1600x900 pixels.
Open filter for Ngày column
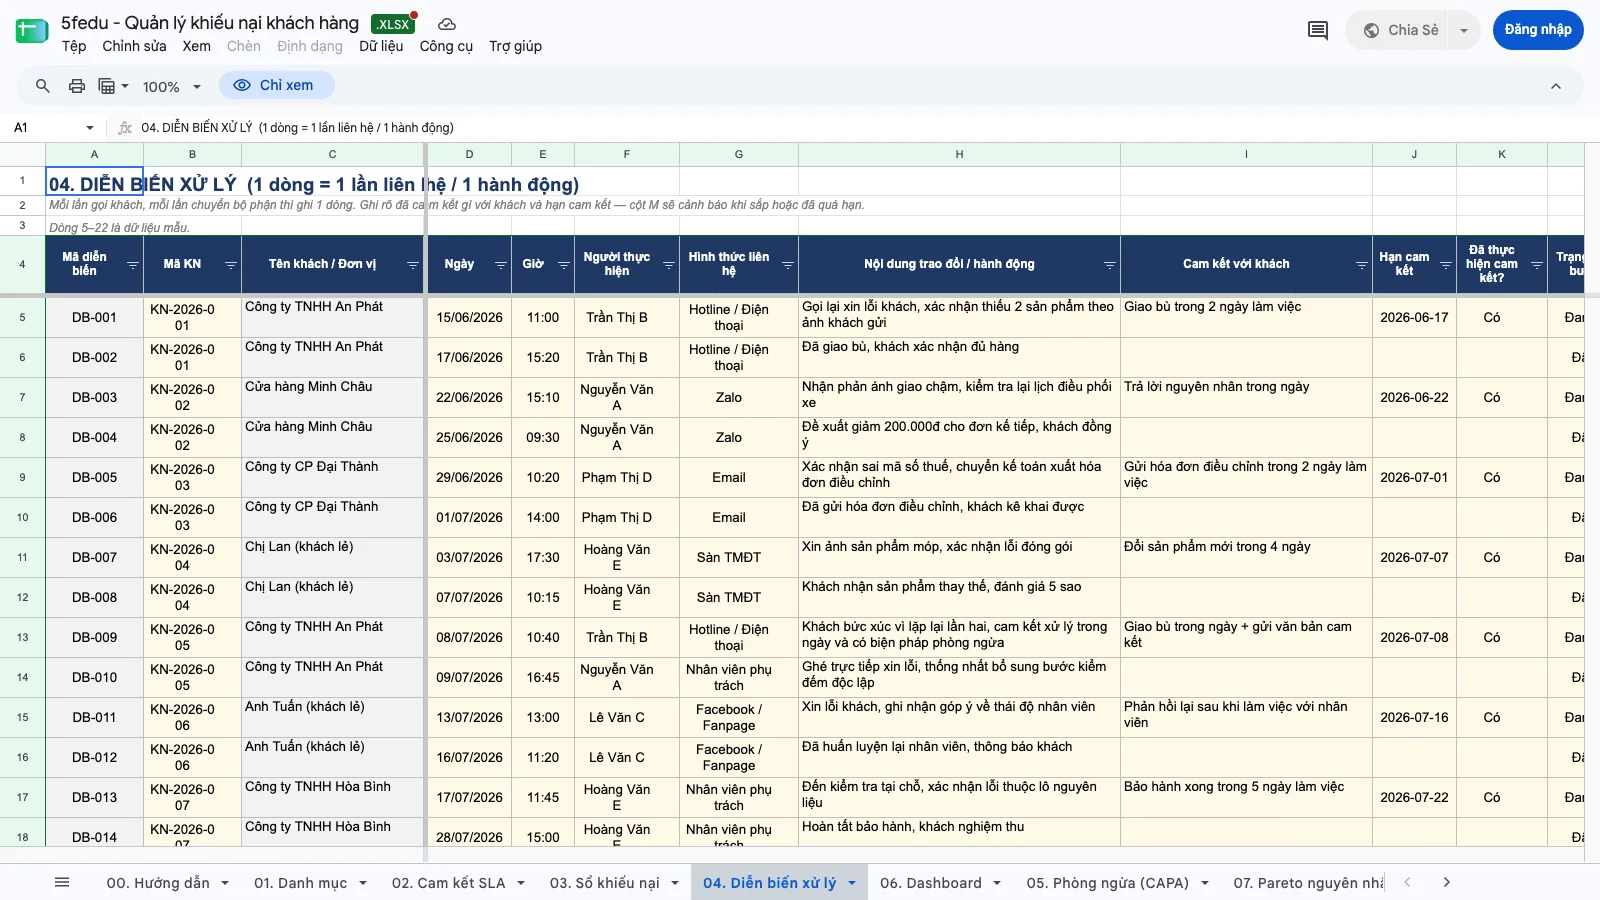pos(500,265)
